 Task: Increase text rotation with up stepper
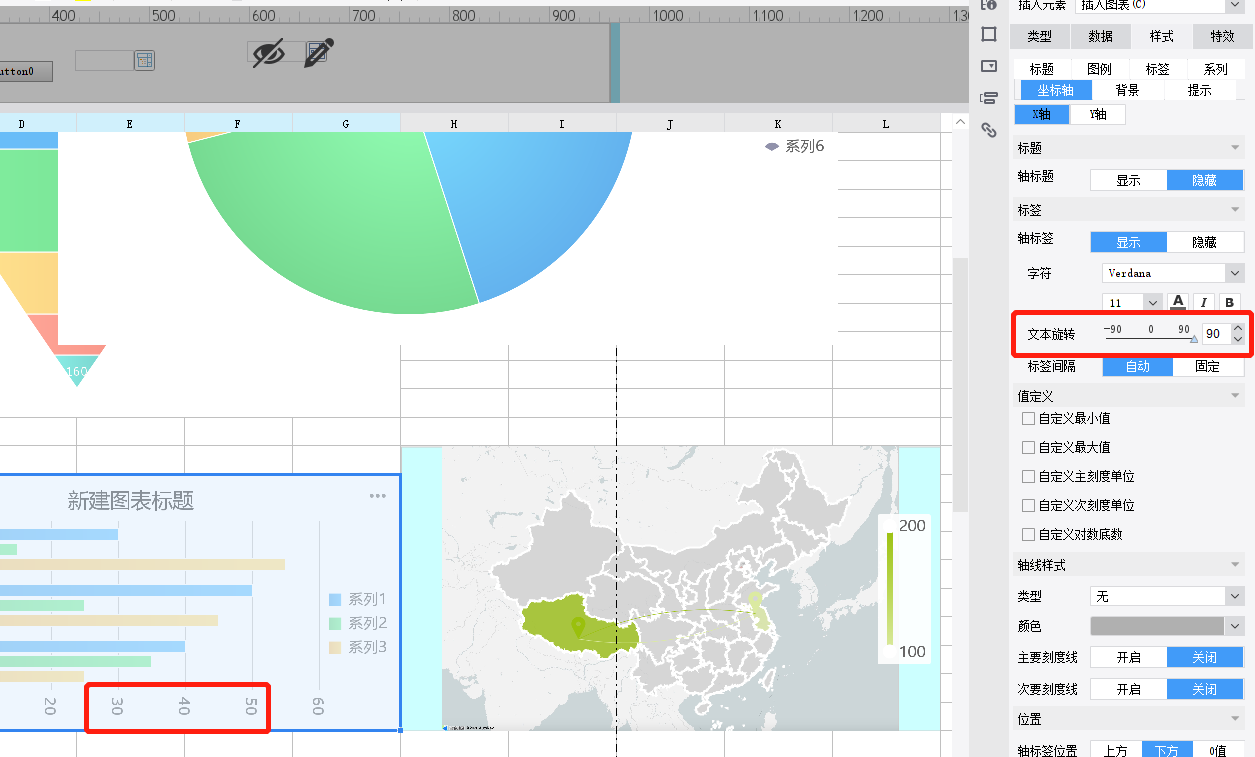[1238, 328]
